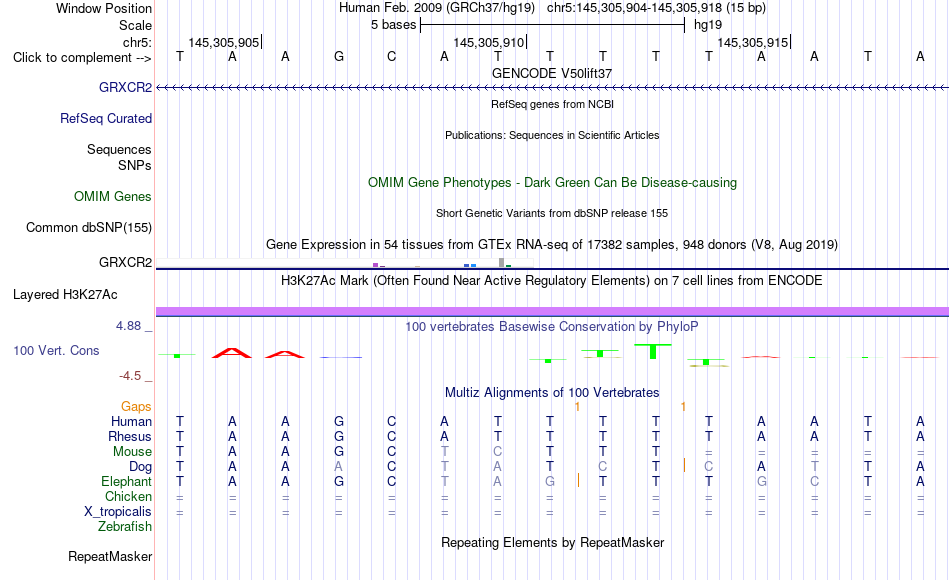The height and width of the screenshot is (580, 950).
Task: Click the -4.5 PhyloP lower limit value
Action: (x=130, y=376)
